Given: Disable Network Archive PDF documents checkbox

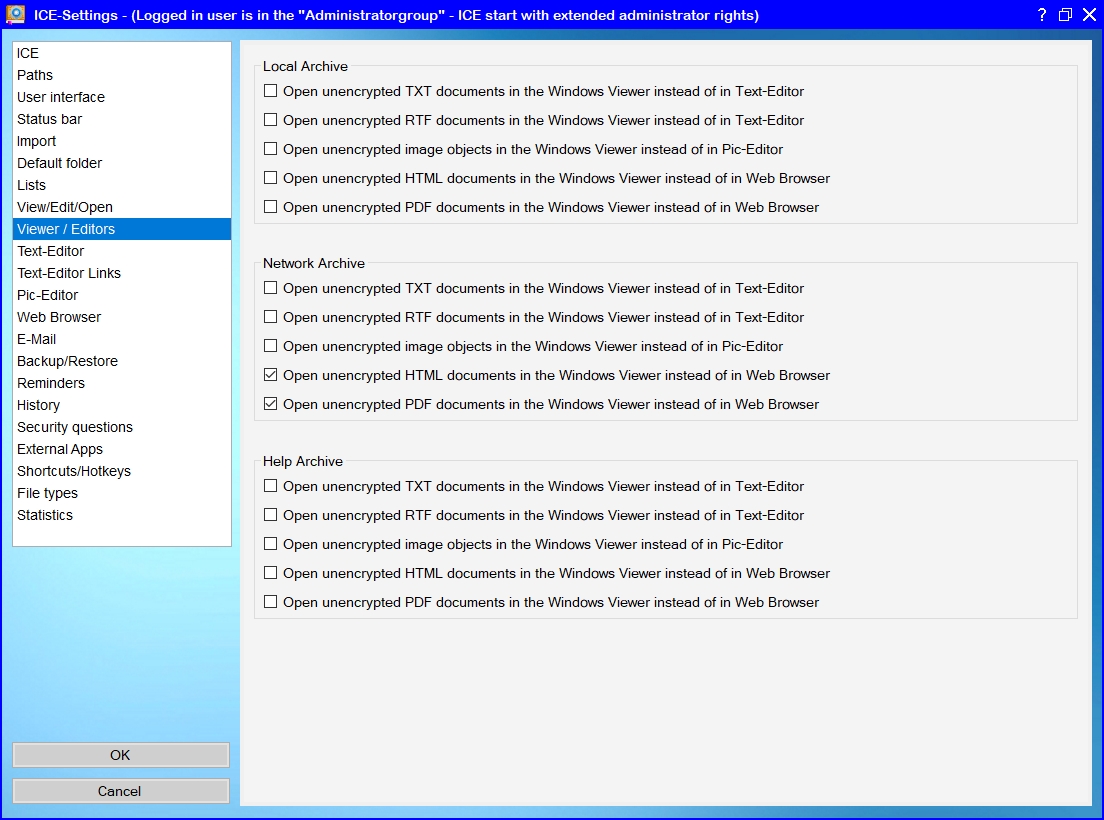Looking at the screenshot, I should click(271, 405).
